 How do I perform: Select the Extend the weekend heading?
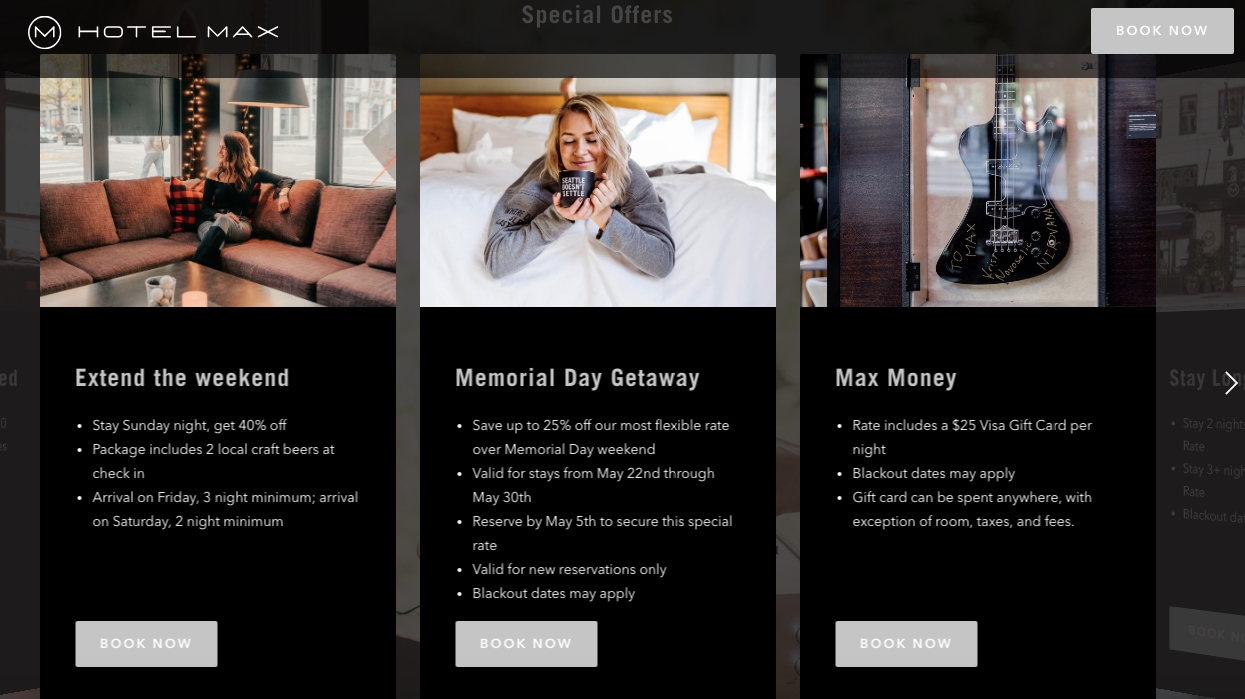(182, 378)
